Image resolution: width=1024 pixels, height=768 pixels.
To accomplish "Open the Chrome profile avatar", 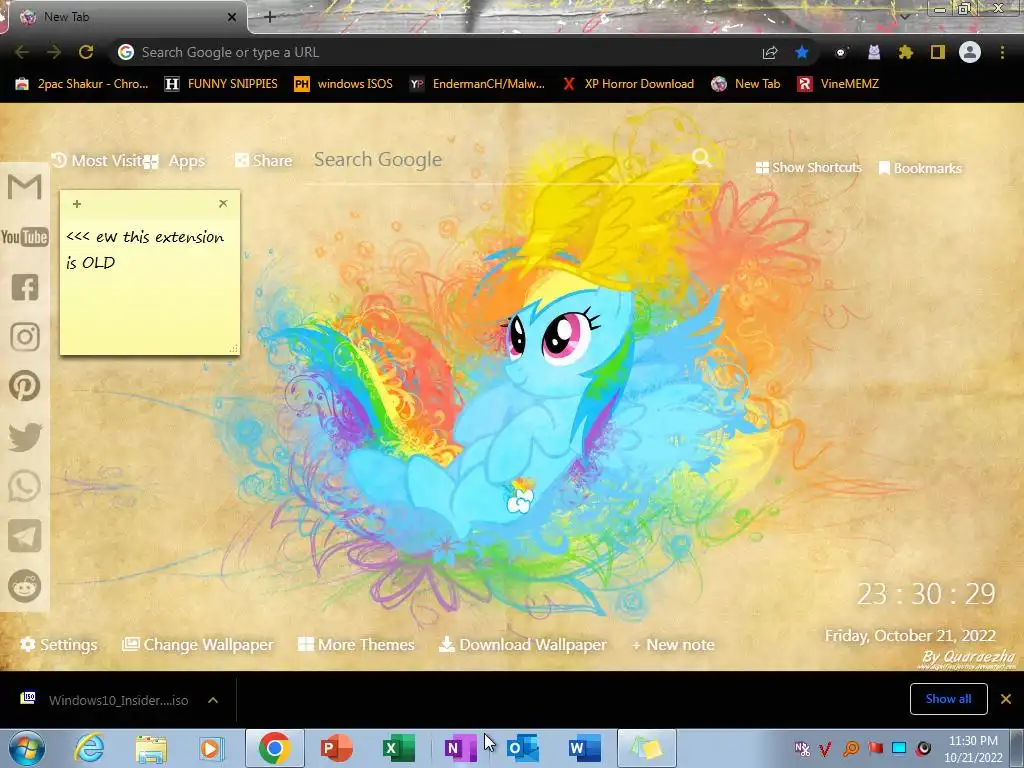I will (x=970, y=52).
